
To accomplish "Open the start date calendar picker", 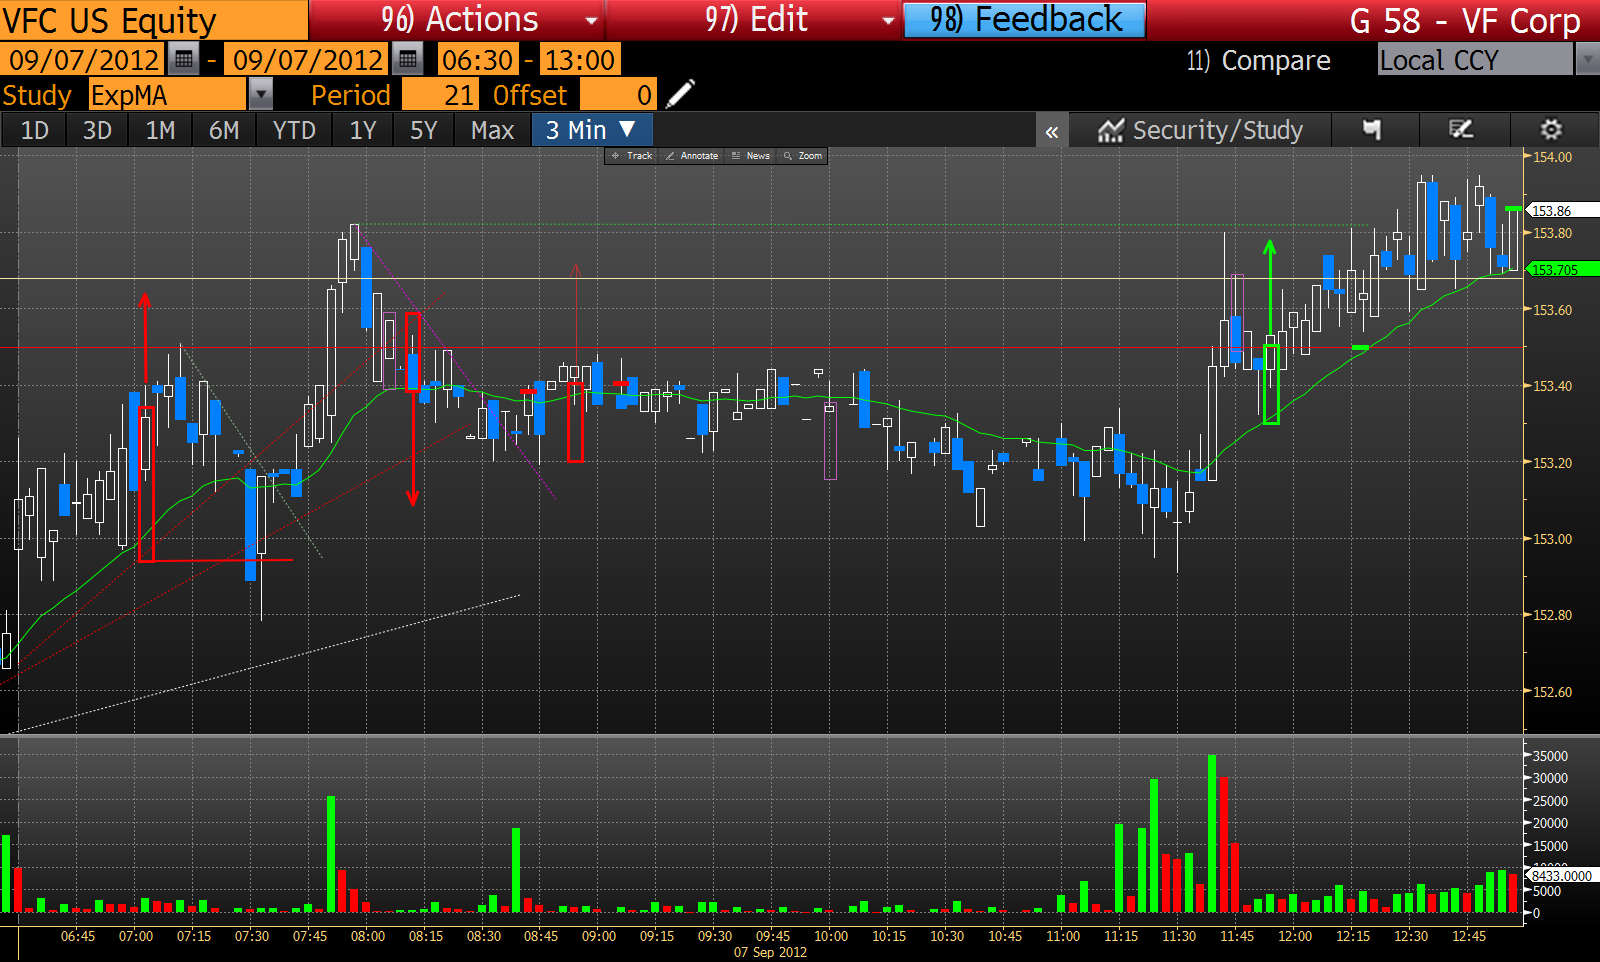I will coord(183,60).
